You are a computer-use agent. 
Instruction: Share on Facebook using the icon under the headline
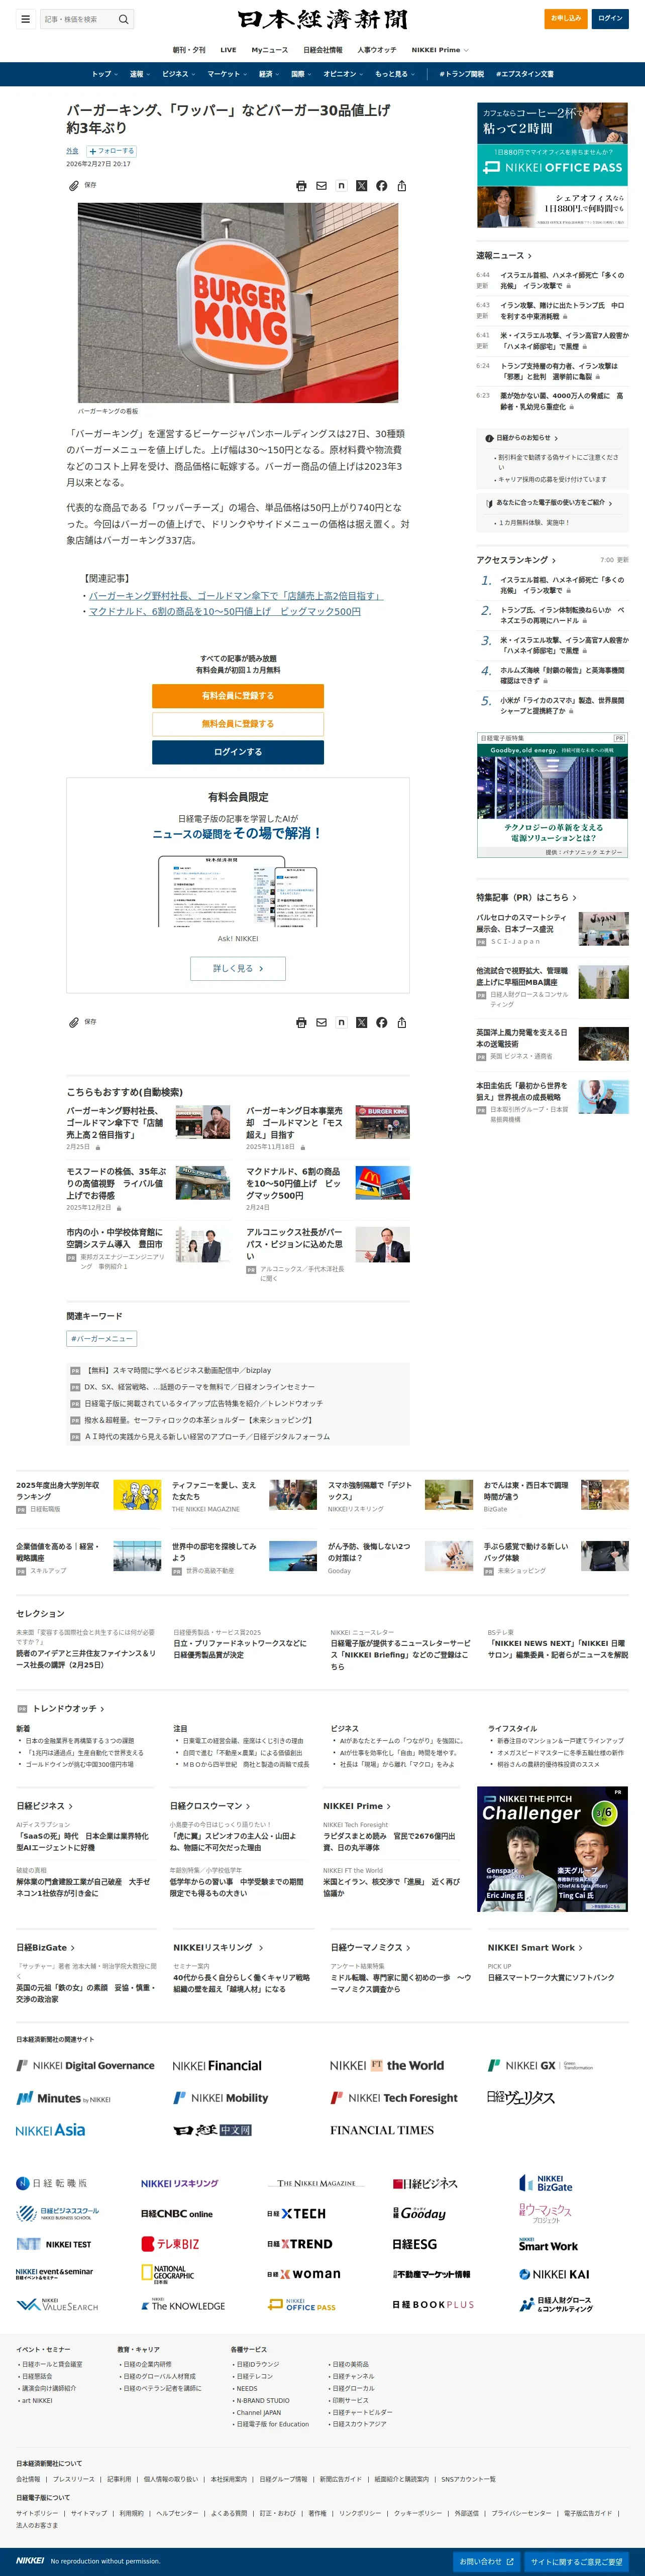pyautogui.click(x=381, y=186)
